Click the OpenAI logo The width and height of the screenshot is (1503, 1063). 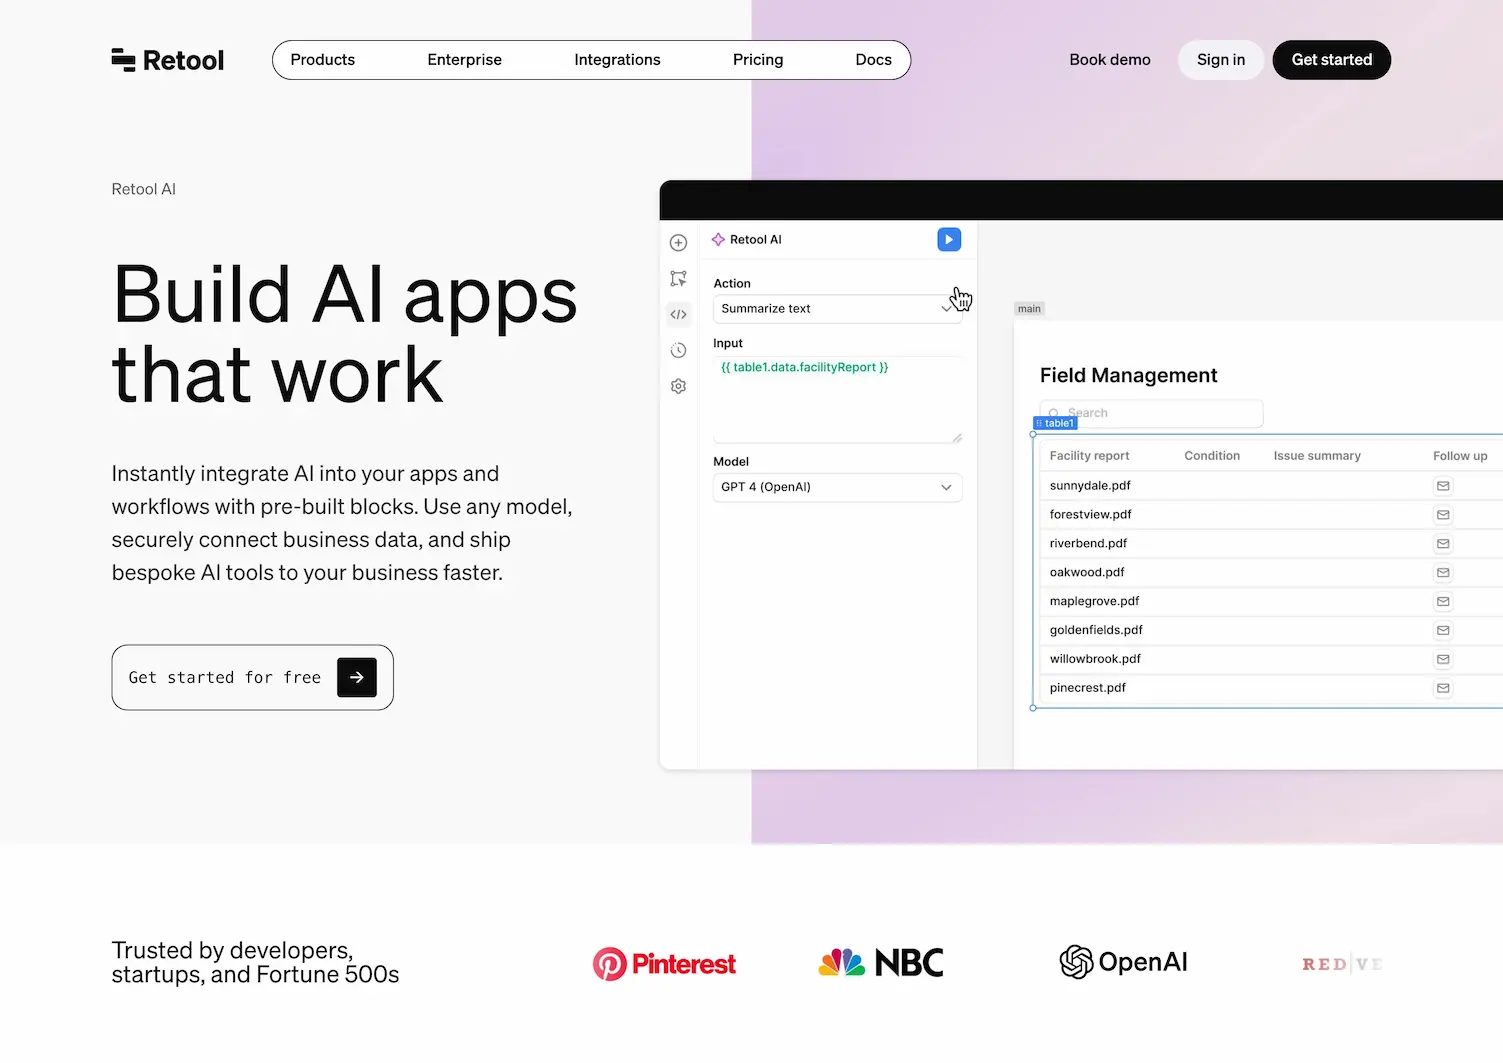point(1122,961)
